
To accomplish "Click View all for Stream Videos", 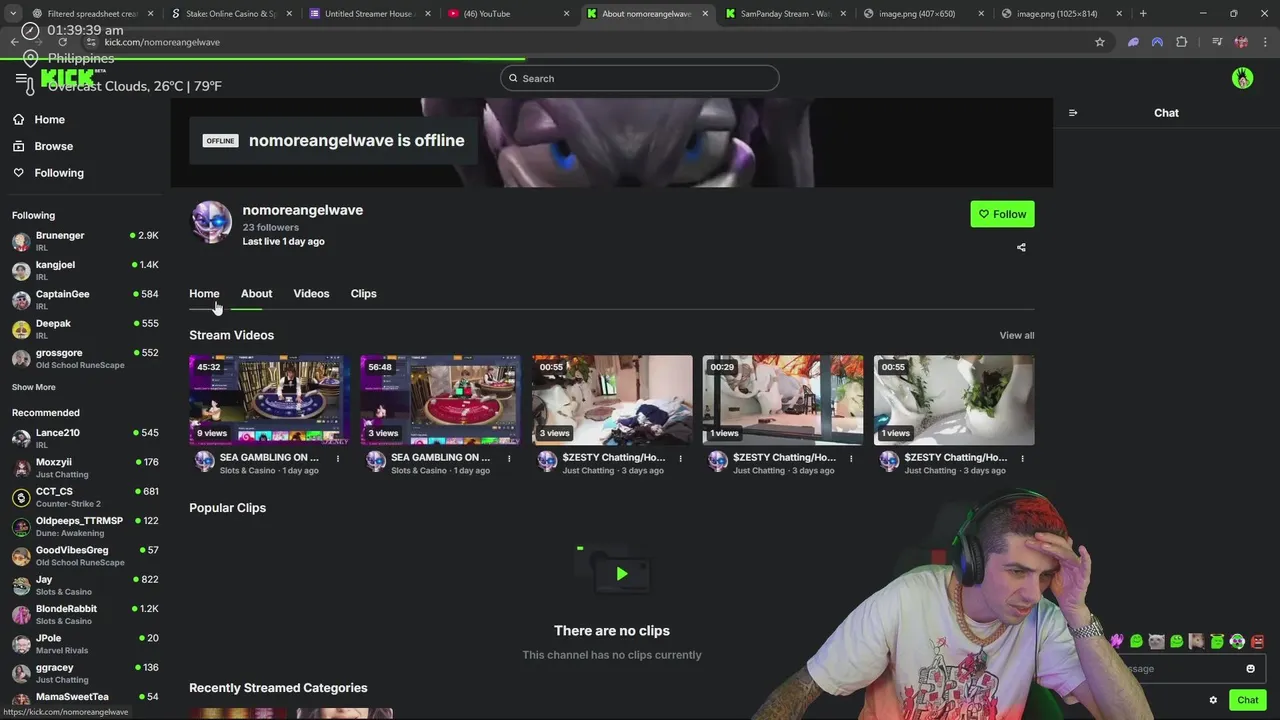I will 1016,336.
